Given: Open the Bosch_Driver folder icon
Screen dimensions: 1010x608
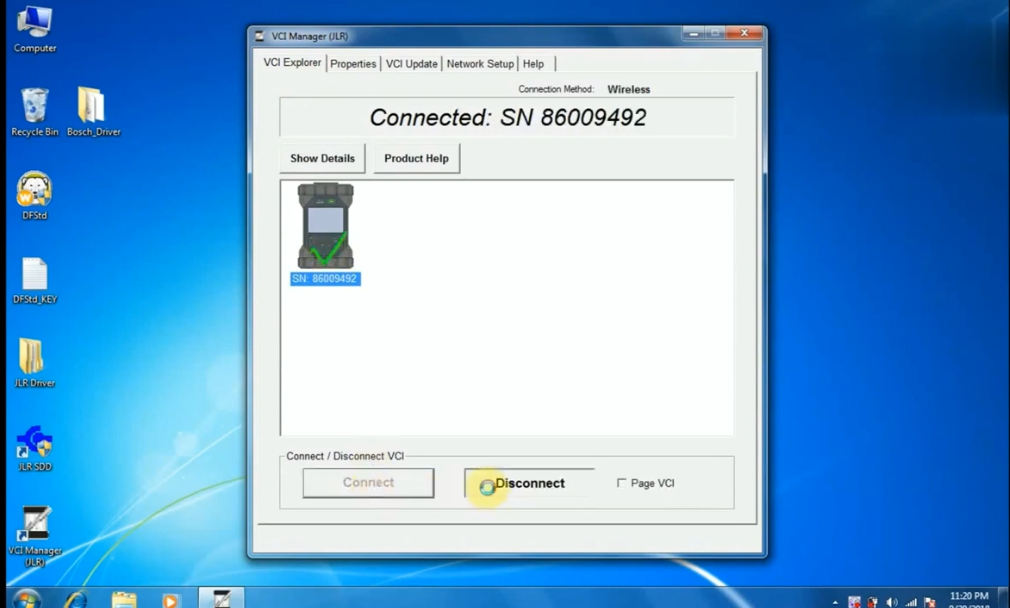Looking at the screenshot, I should click(93, 112).
